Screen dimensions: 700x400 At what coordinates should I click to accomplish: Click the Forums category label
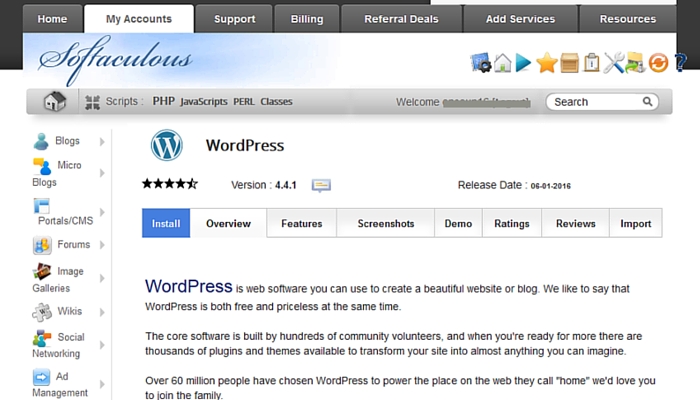tap(74, 245)
